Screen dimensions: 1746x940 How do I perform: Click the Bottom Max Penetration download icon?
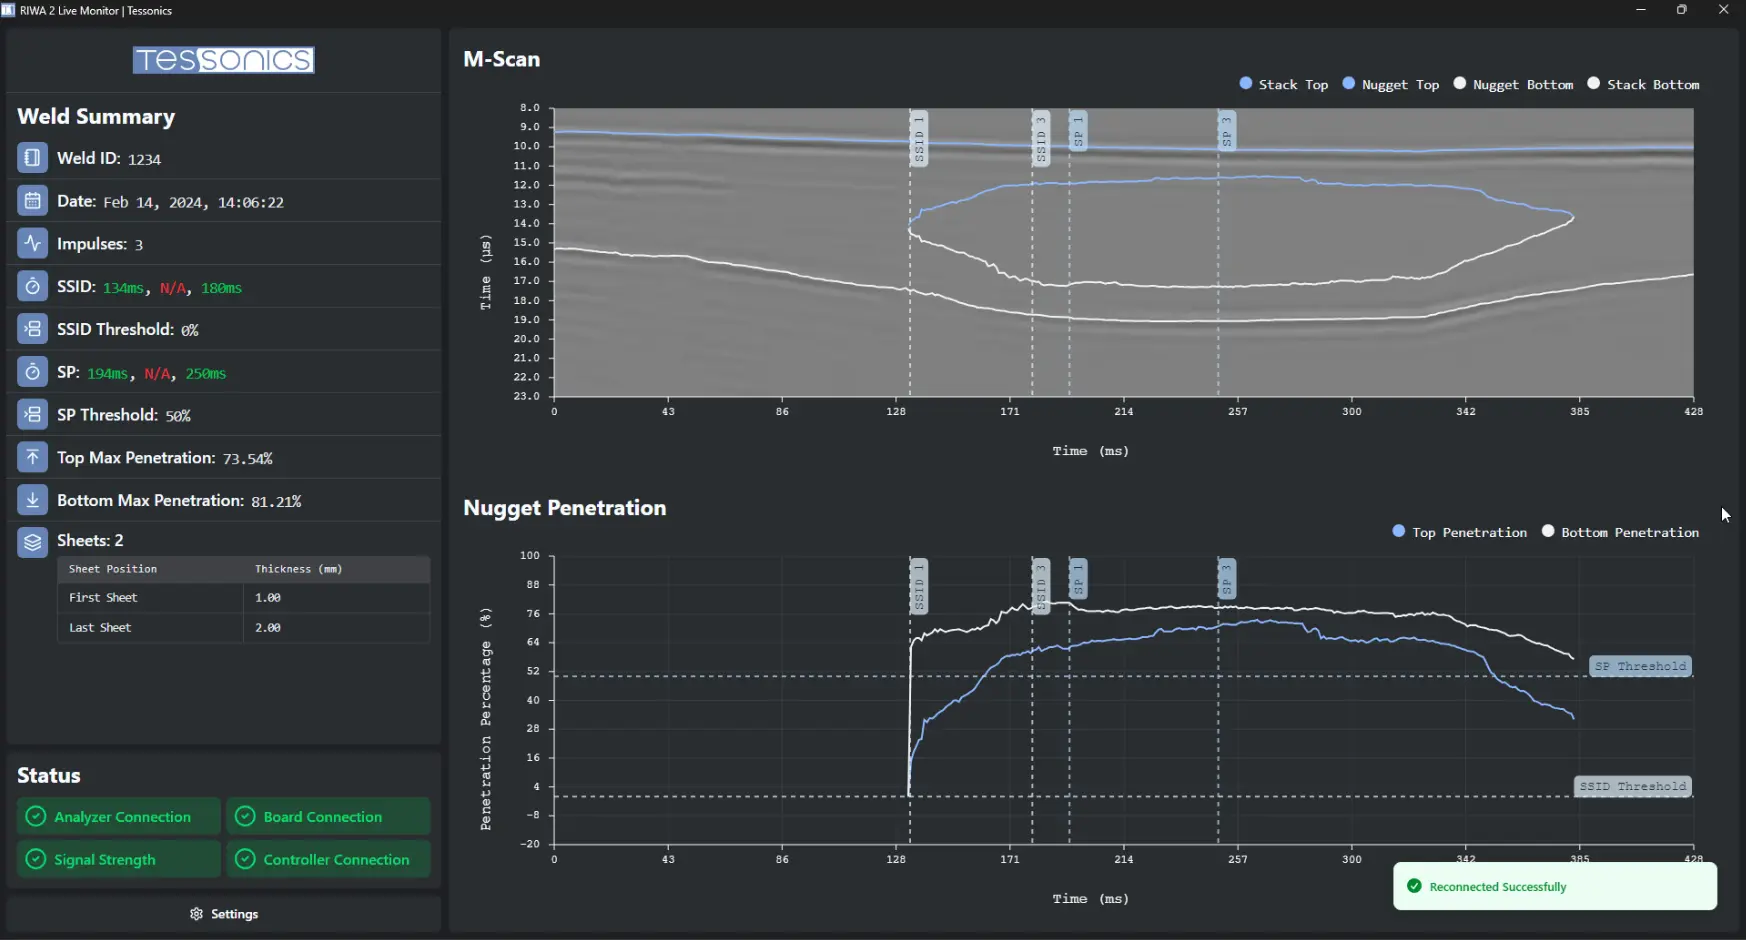(x=32, y=500)
